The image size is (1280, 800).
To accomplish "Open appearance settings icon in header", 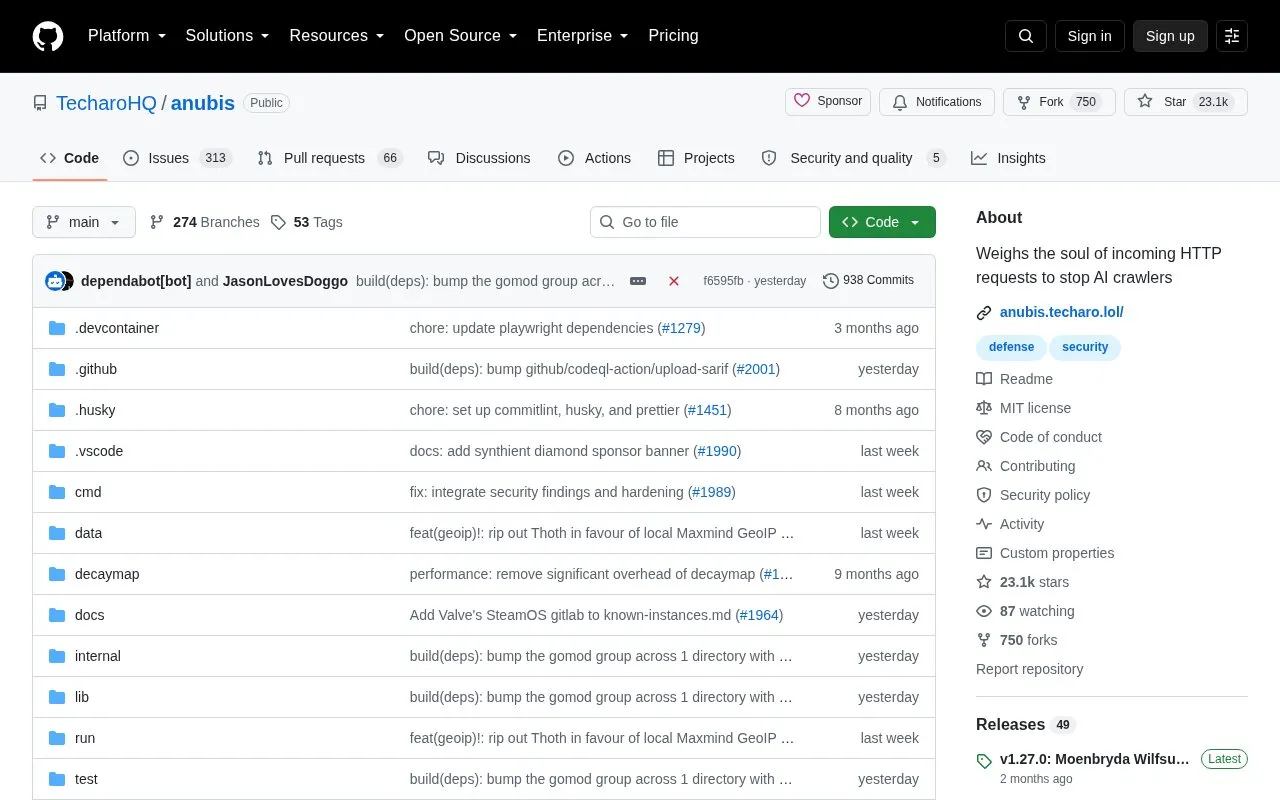I will pos(1232,36).
